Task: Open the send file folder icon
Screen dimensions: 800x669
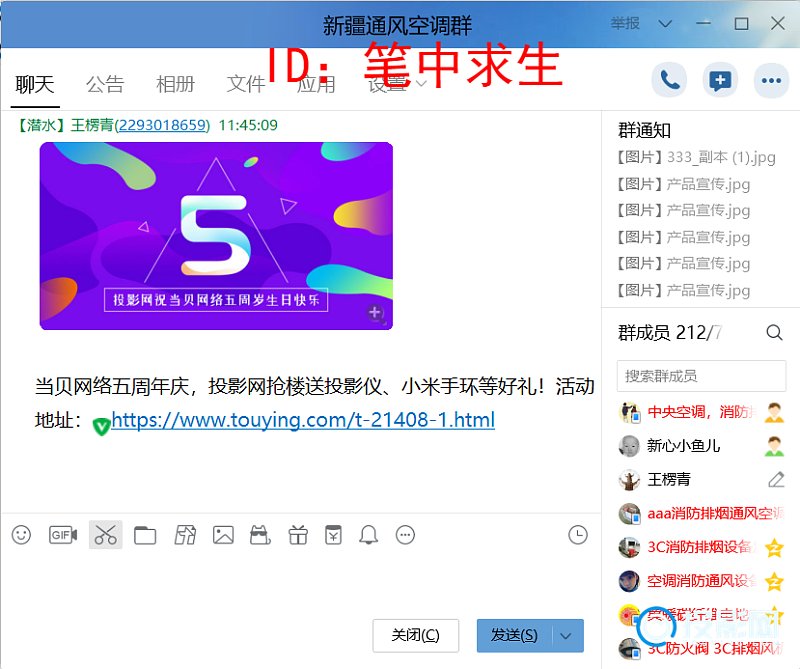Action: click(x=145, y=536)
